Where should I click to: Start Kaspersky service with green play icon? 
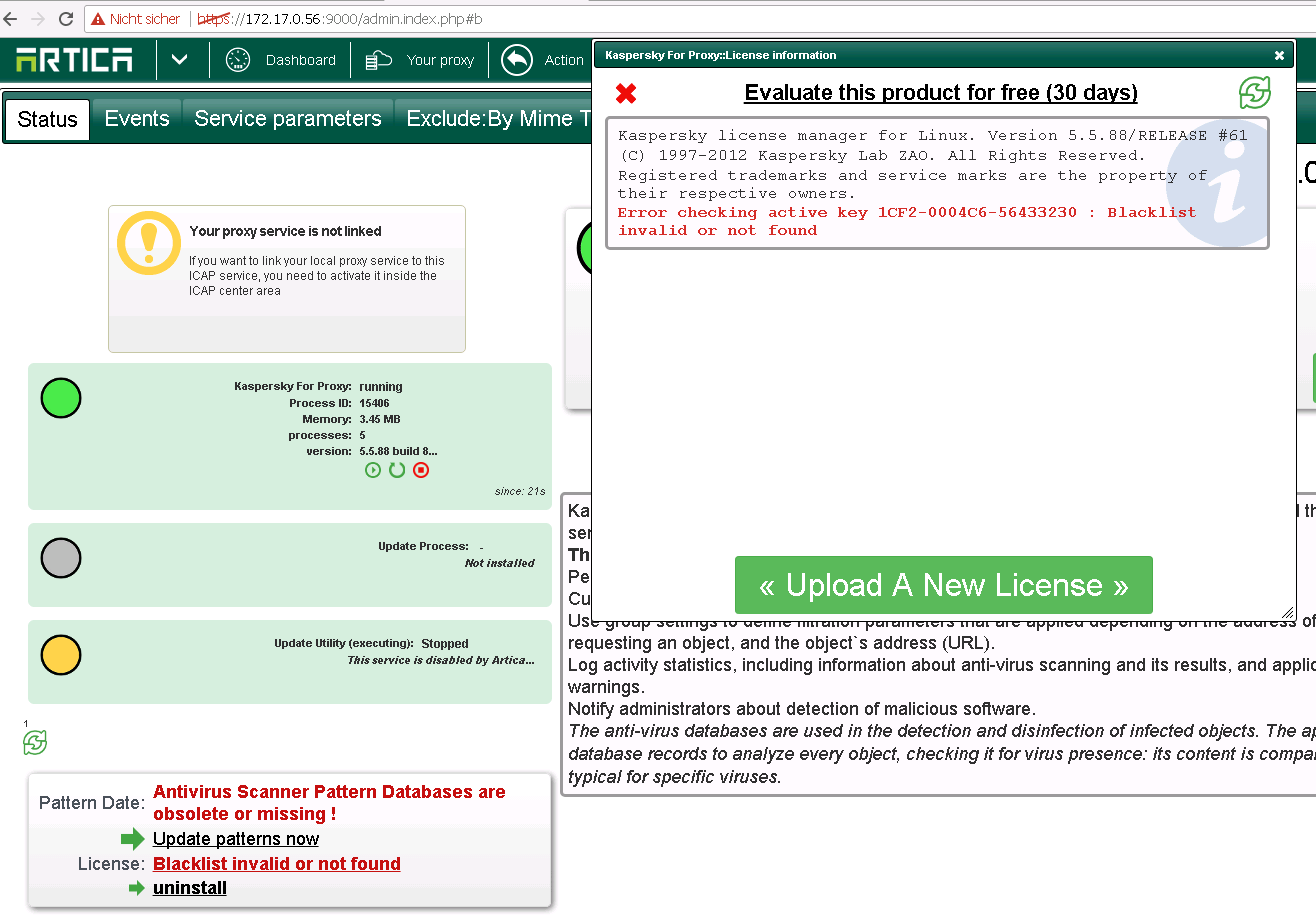(373, 470)
